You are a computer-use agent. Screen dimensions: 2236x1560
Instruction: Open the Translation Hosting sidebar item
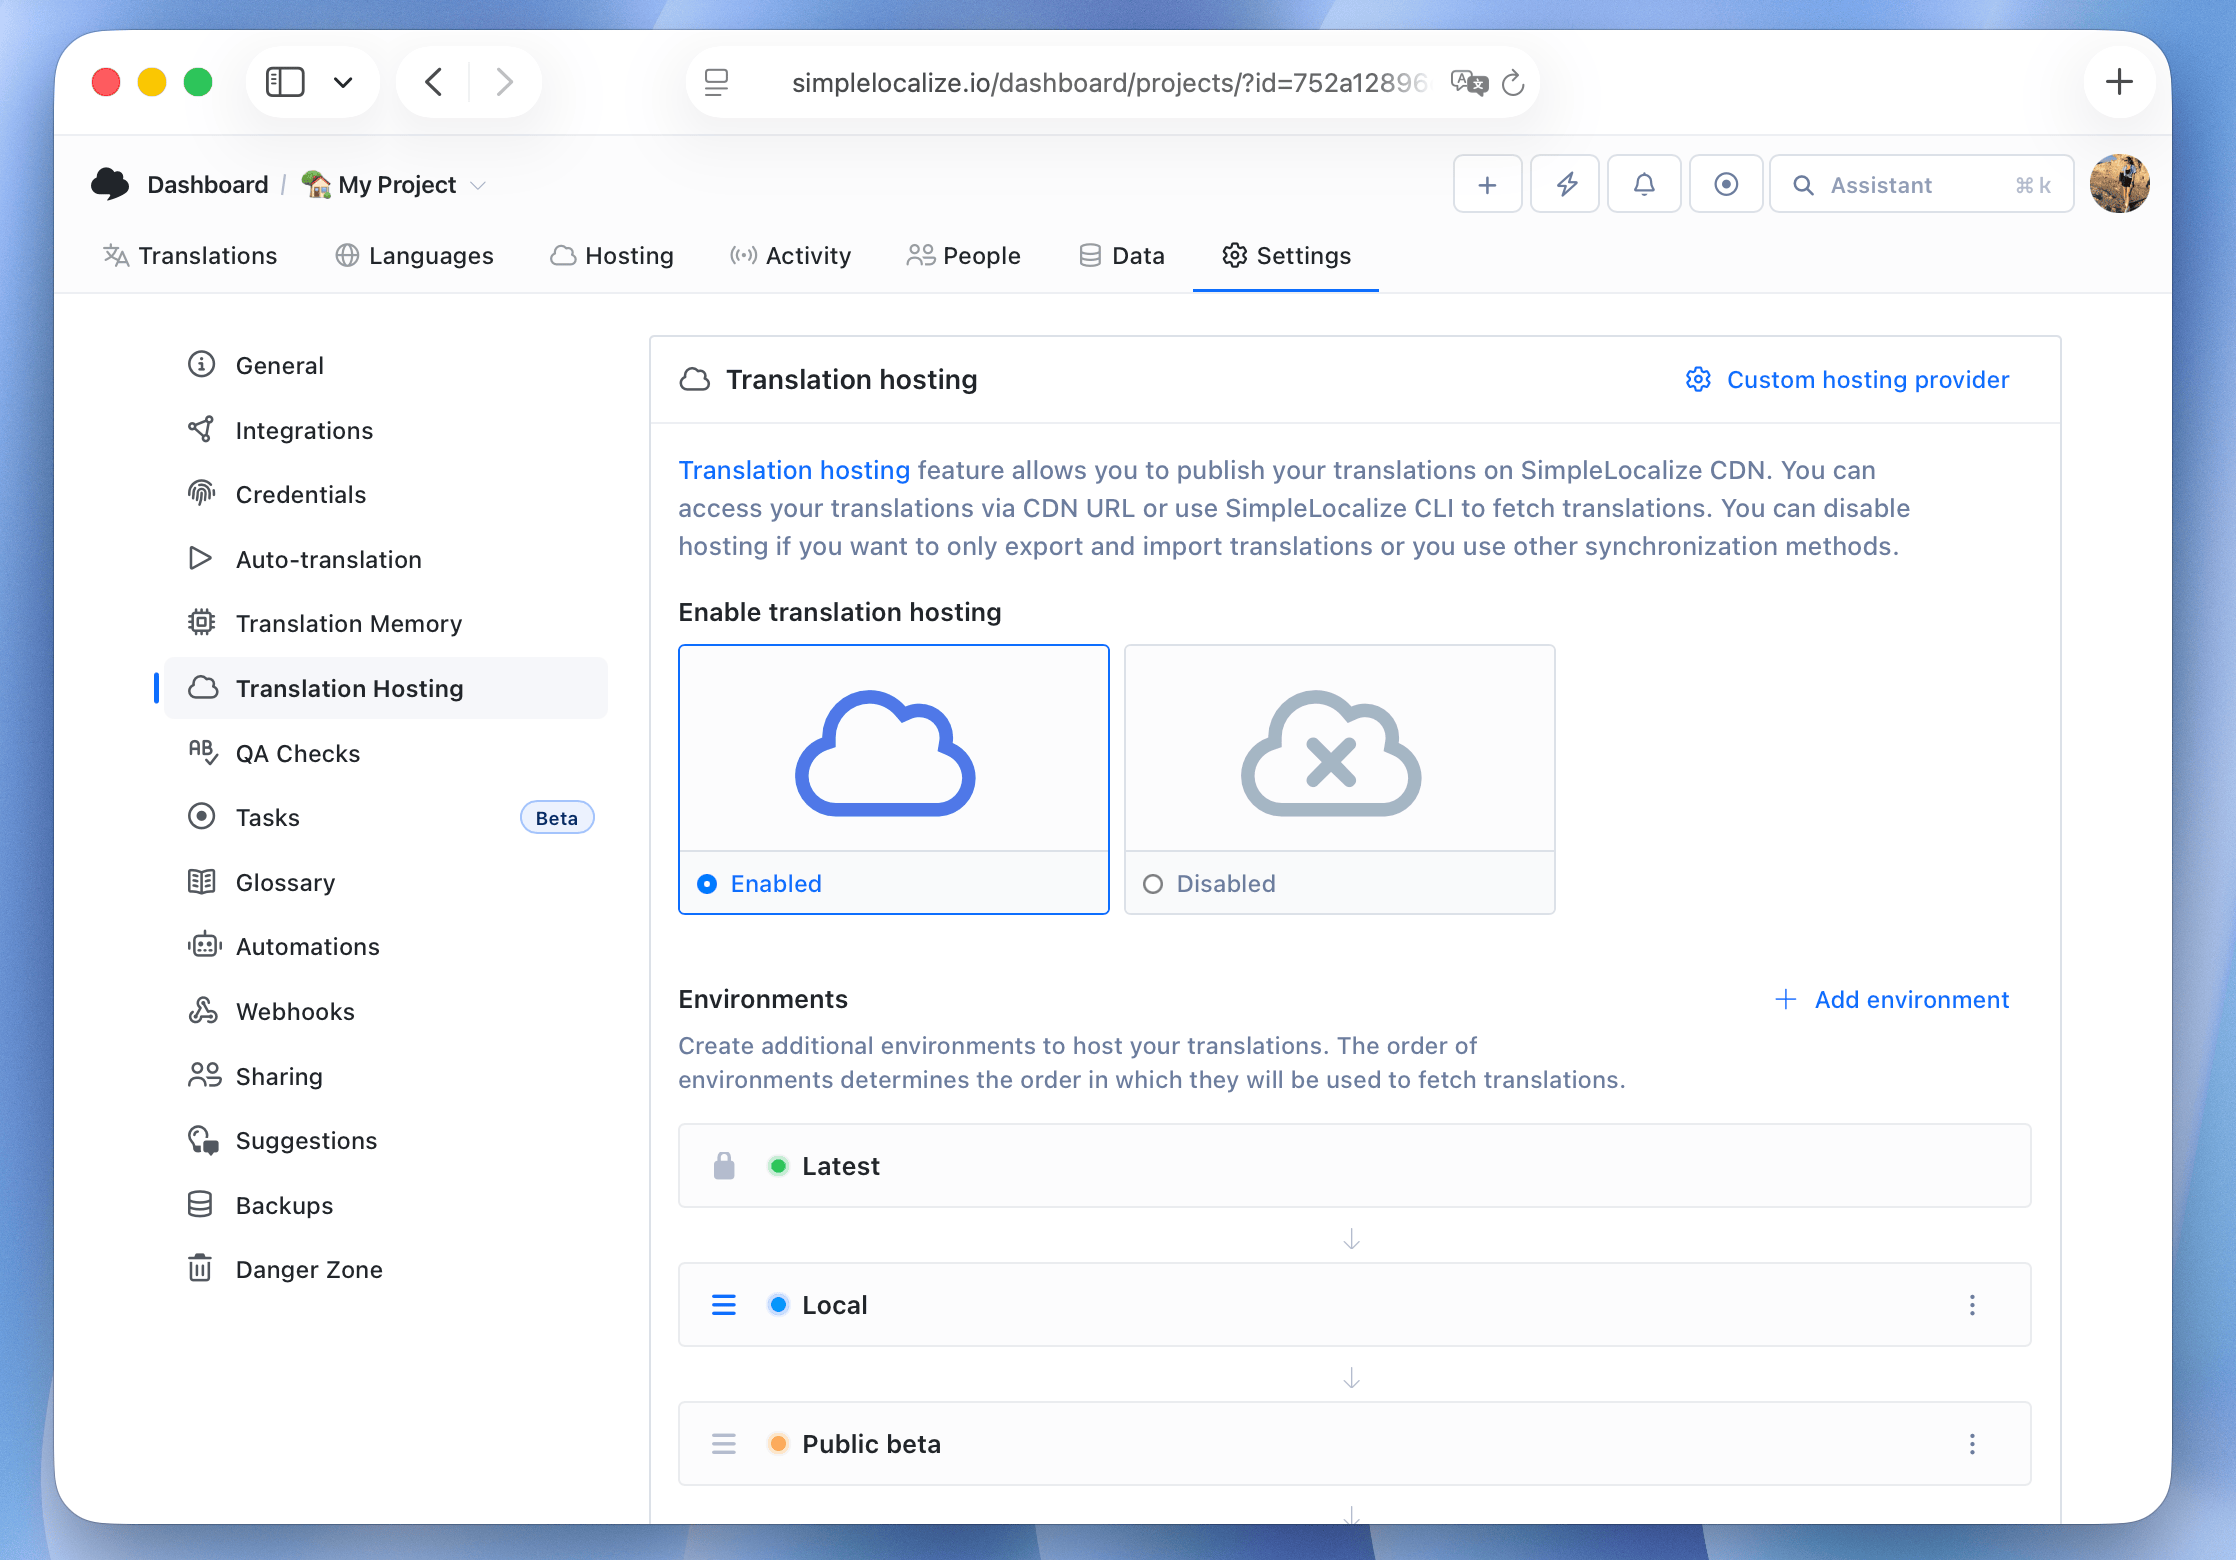tap(349, 688)
